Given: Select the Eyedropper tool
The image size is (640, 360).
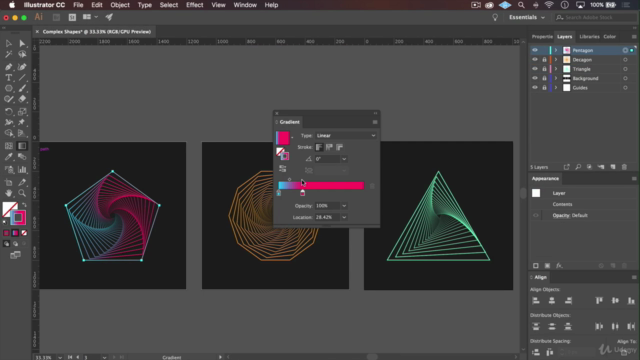Looking at the screenshot, I should point(9,157).
